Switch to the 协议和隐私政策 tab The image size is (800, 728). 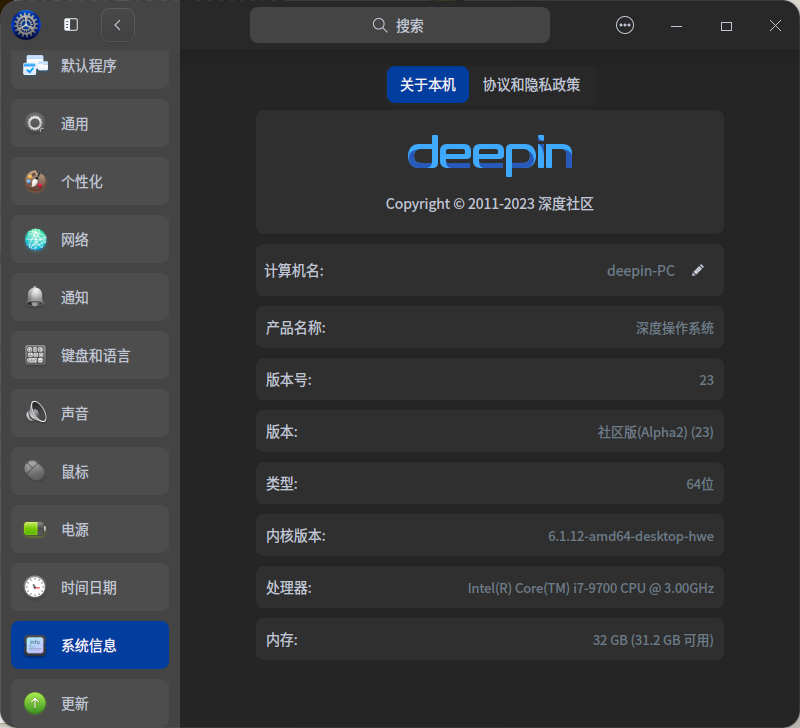(x=532, y=85)
